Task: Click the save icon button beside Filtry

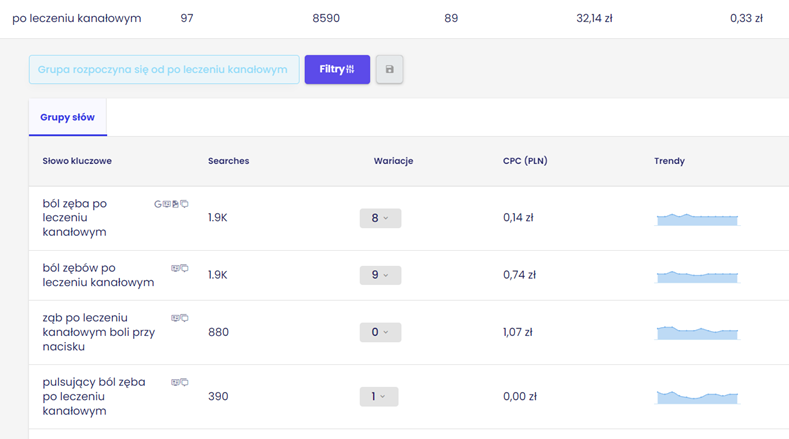Action: click(389, 70)
